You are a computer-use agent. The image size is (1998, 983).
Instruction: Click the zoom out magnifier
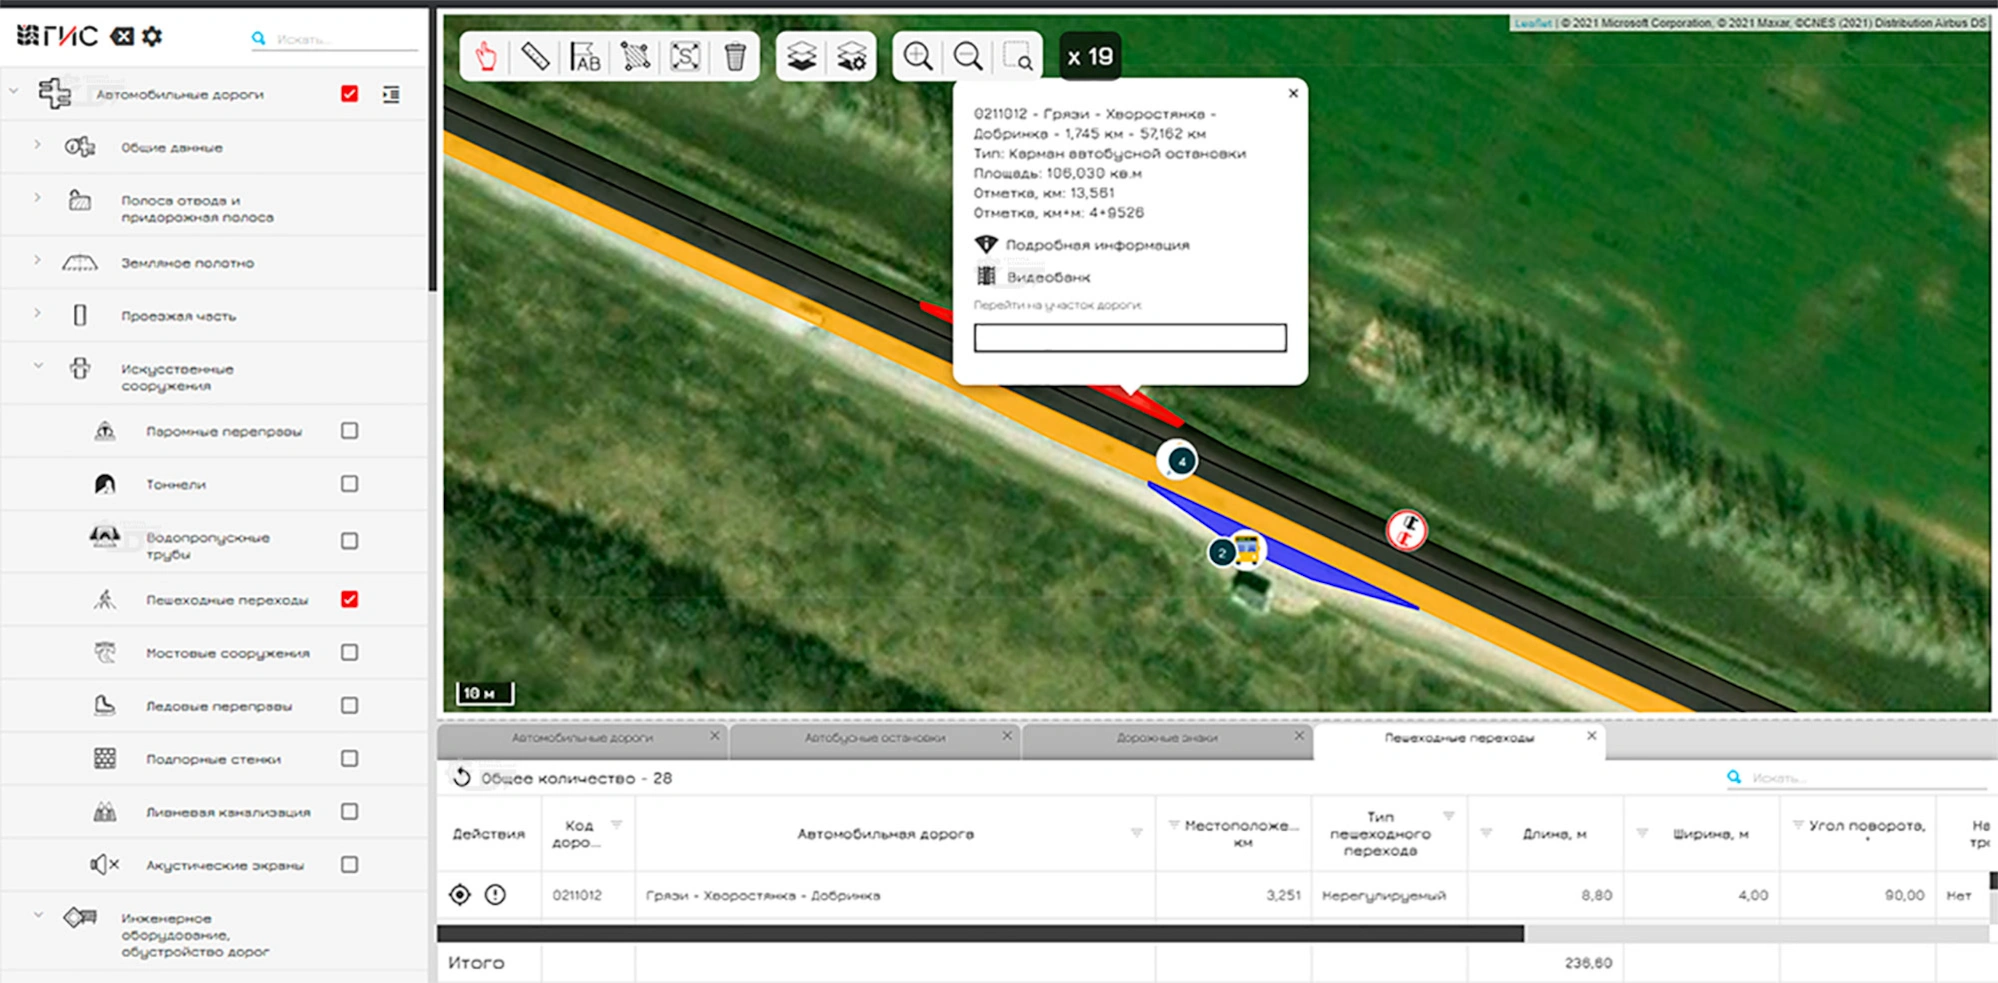(x=968, y=57)
